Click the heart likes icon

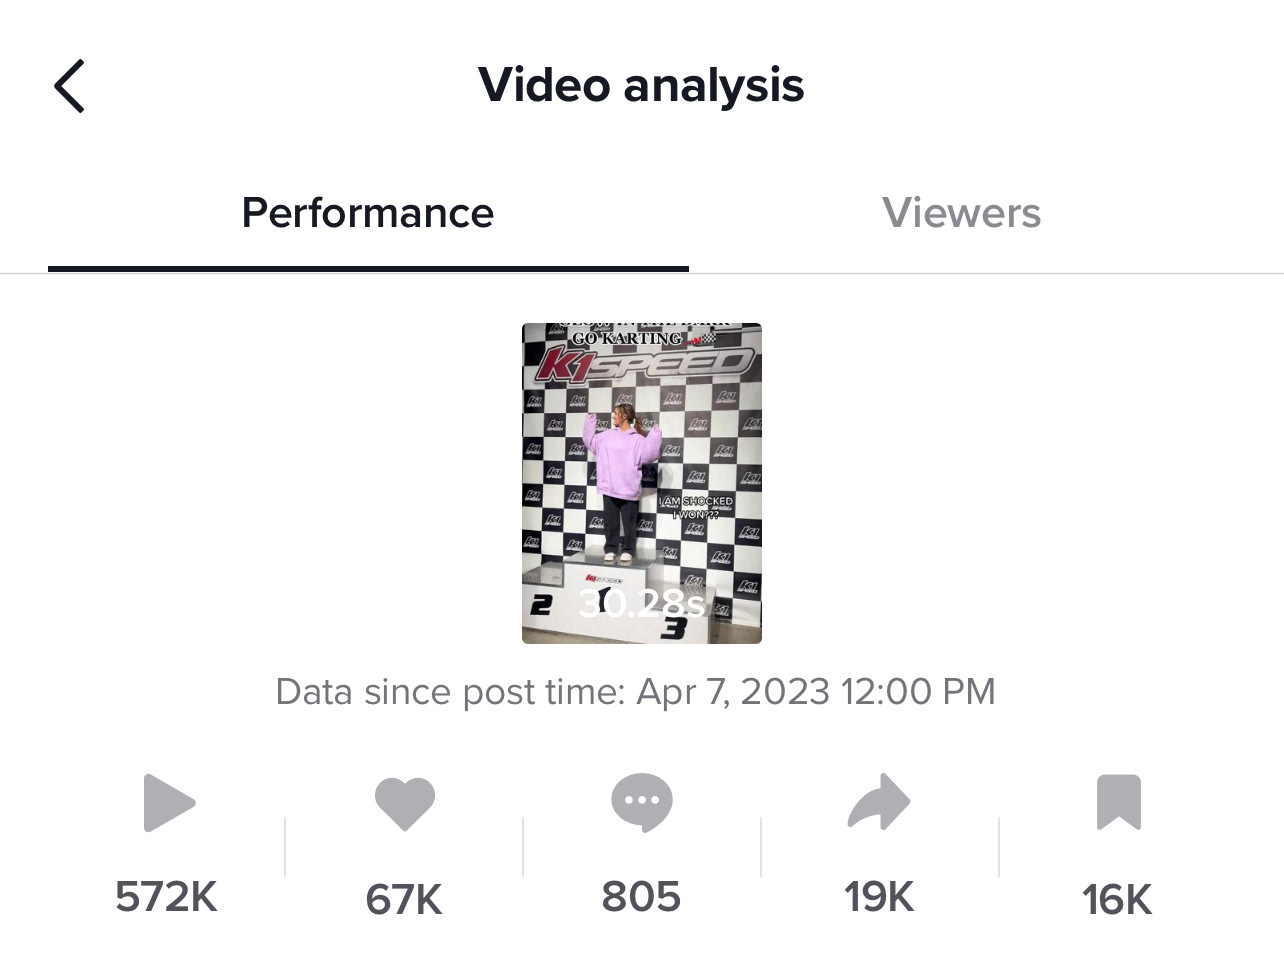pyautogui.click(x=404, y=803)
